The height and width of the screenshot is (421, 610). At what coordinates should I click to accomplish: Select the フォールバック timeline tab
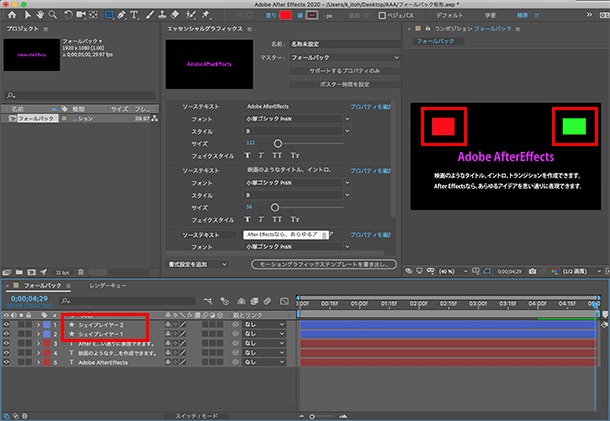[x=43, y=286]
